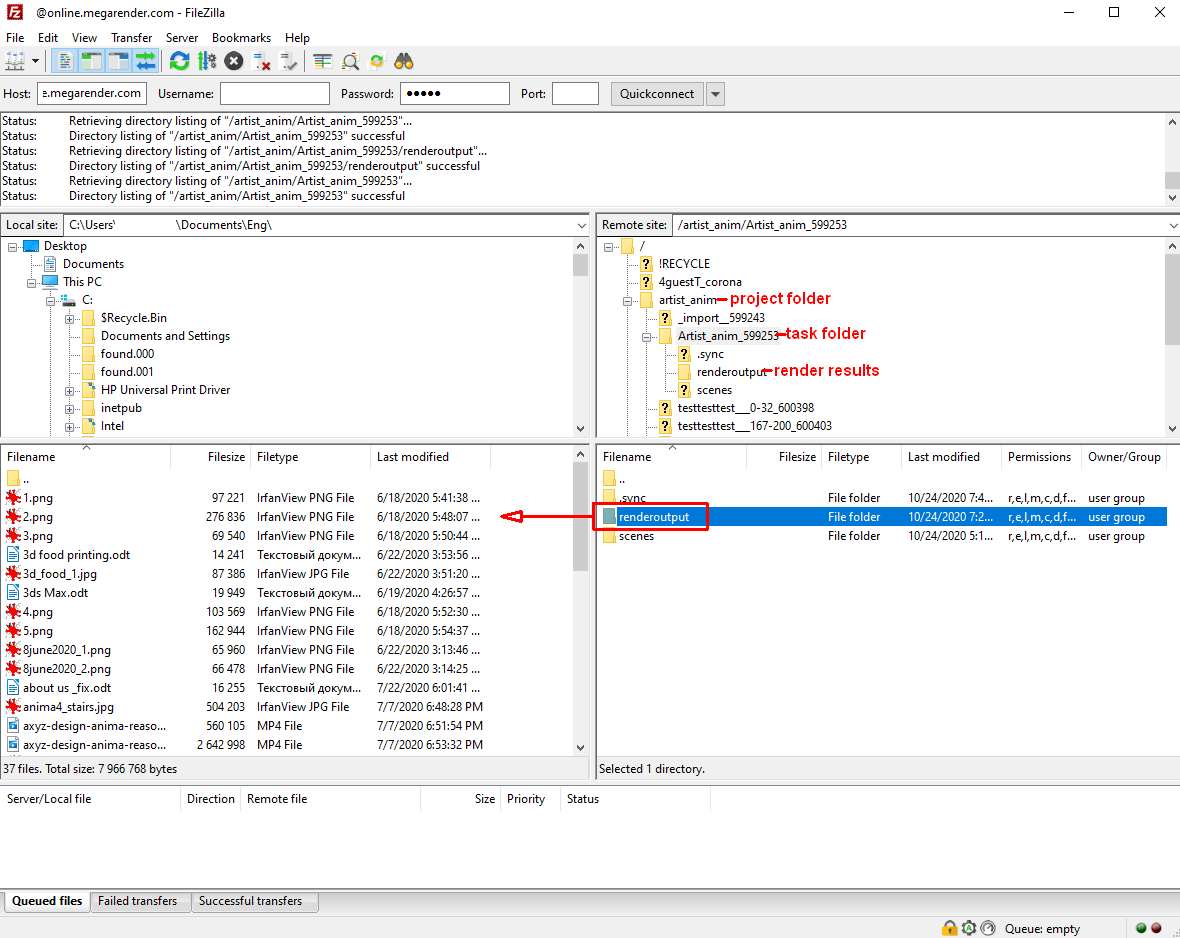This screenshot has width=1180, height=938.
Task: Select the 3d food printing.odt document icon
Action: [13, 555]
